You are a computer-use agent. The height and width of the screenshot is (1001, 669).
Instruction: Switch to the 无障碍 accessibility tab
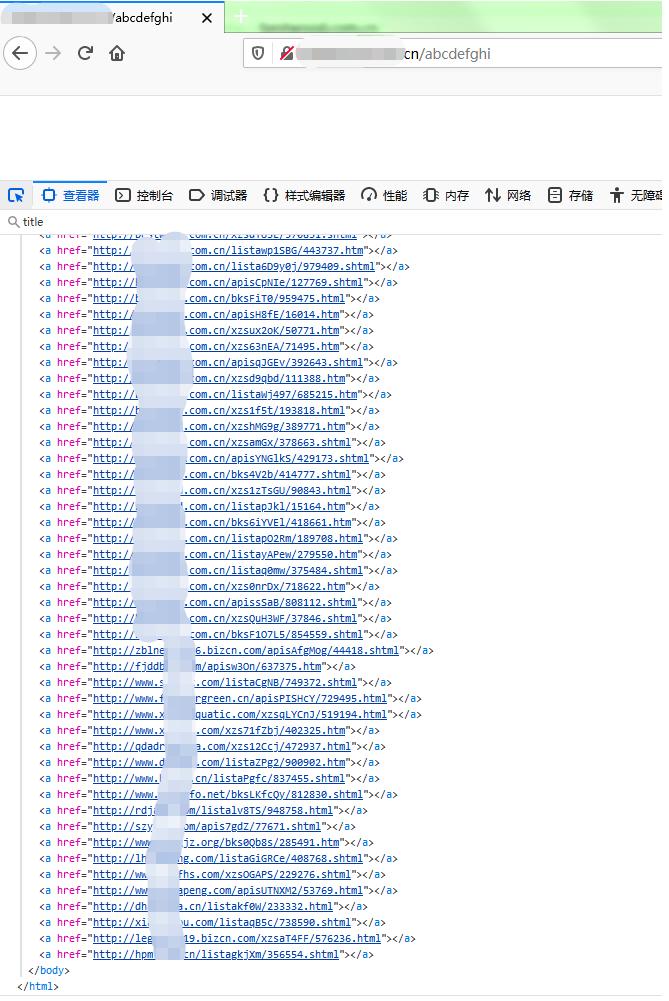635,195
